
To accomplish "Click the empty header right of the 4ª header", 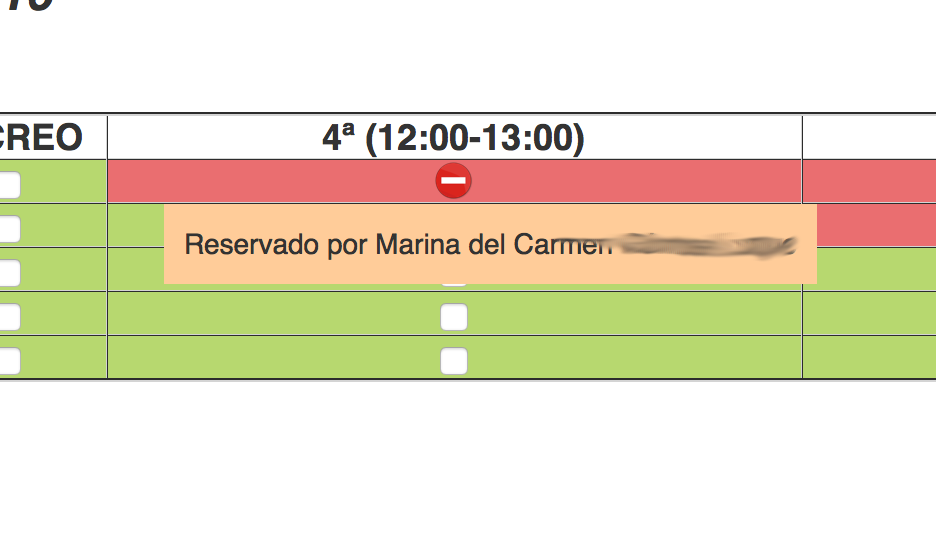I will click(x=870, y=138).
